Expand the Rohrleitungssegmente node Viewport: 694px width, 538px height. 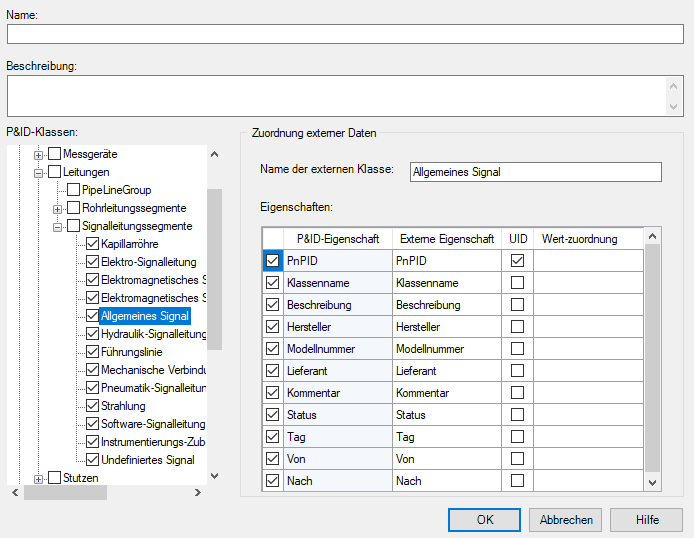tap(59, 208)
